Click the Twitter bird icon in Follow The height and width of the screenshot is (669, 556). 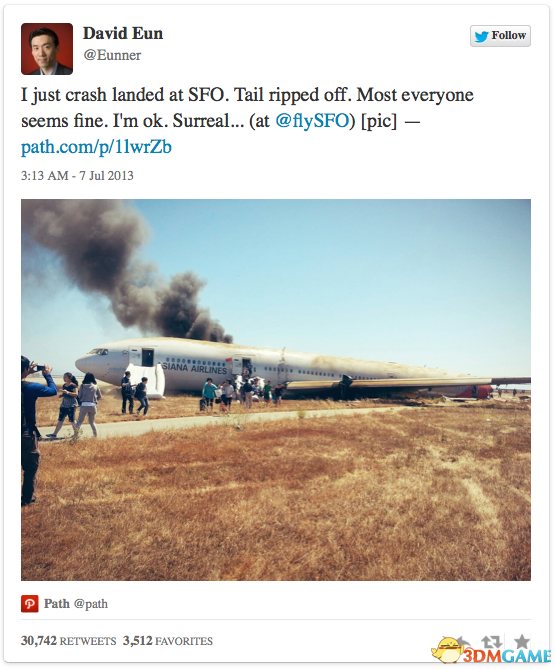(481, 36)
